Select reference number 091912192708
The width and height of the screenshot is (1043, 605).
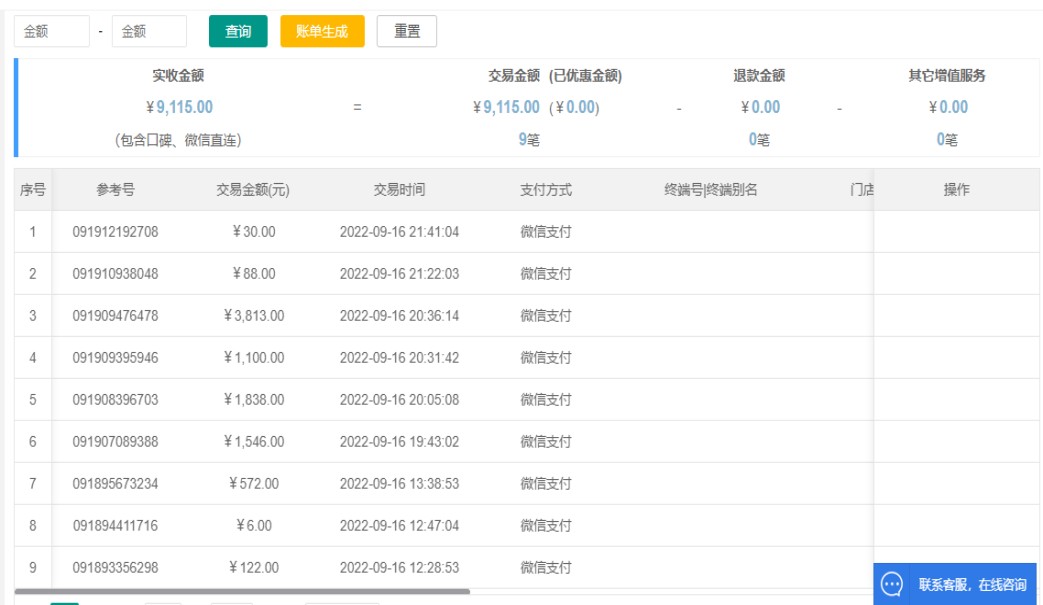pyautogui.click(x=115, y=232)
